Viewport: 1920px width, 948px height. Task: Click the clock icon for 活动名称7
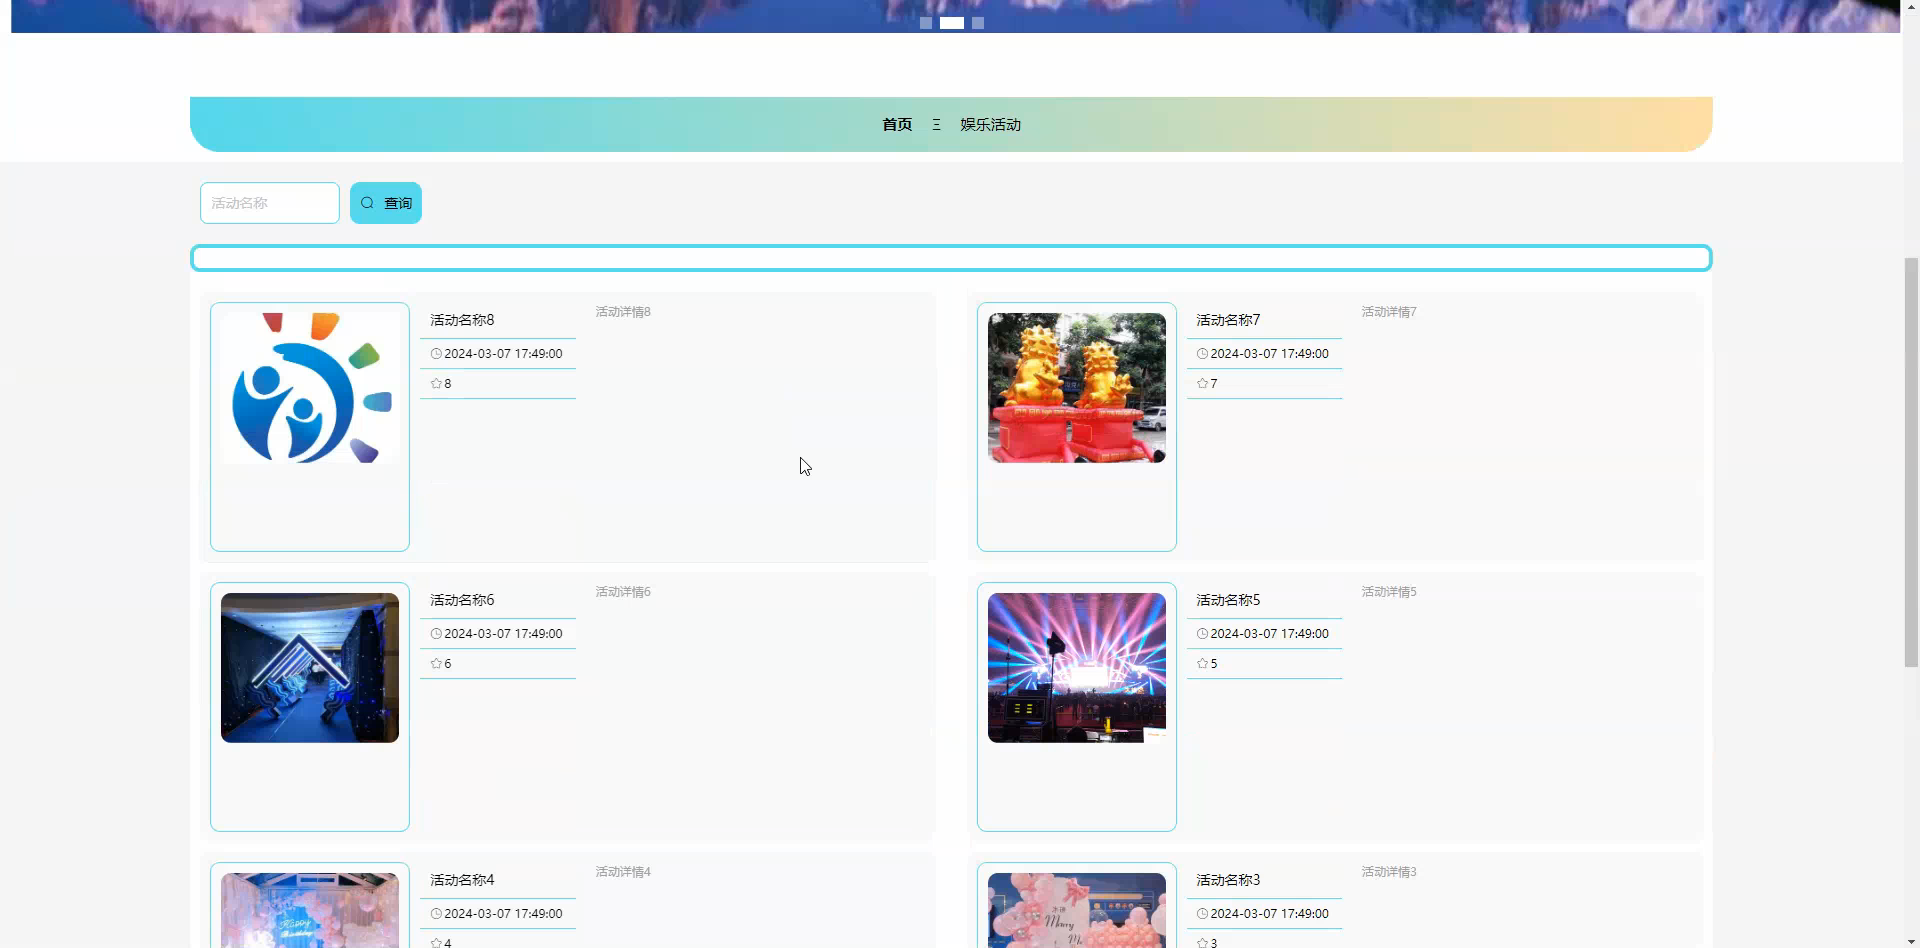(1202, 354)
